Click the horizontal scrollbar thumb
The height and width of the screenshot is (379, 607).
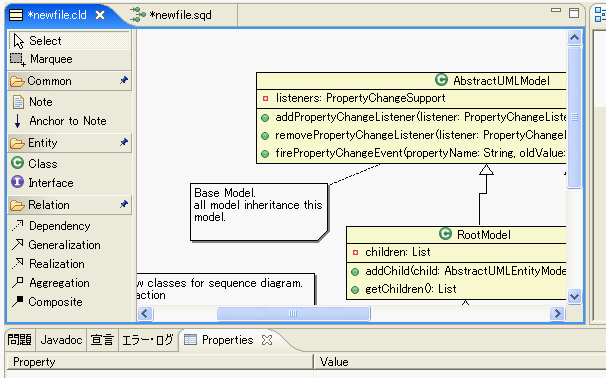(x=293, y=313)
